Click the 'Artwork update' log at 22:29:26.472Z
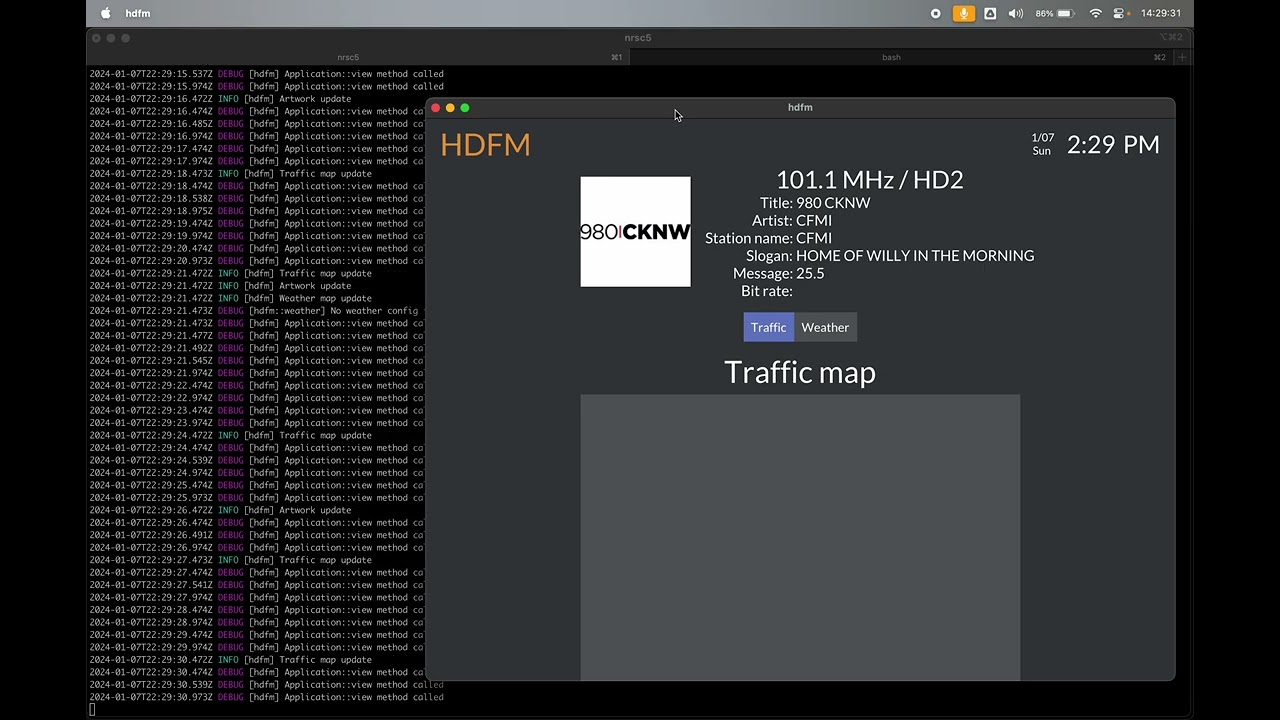Viewport: 1280px width, 720px height. click(x=220, y=510)
